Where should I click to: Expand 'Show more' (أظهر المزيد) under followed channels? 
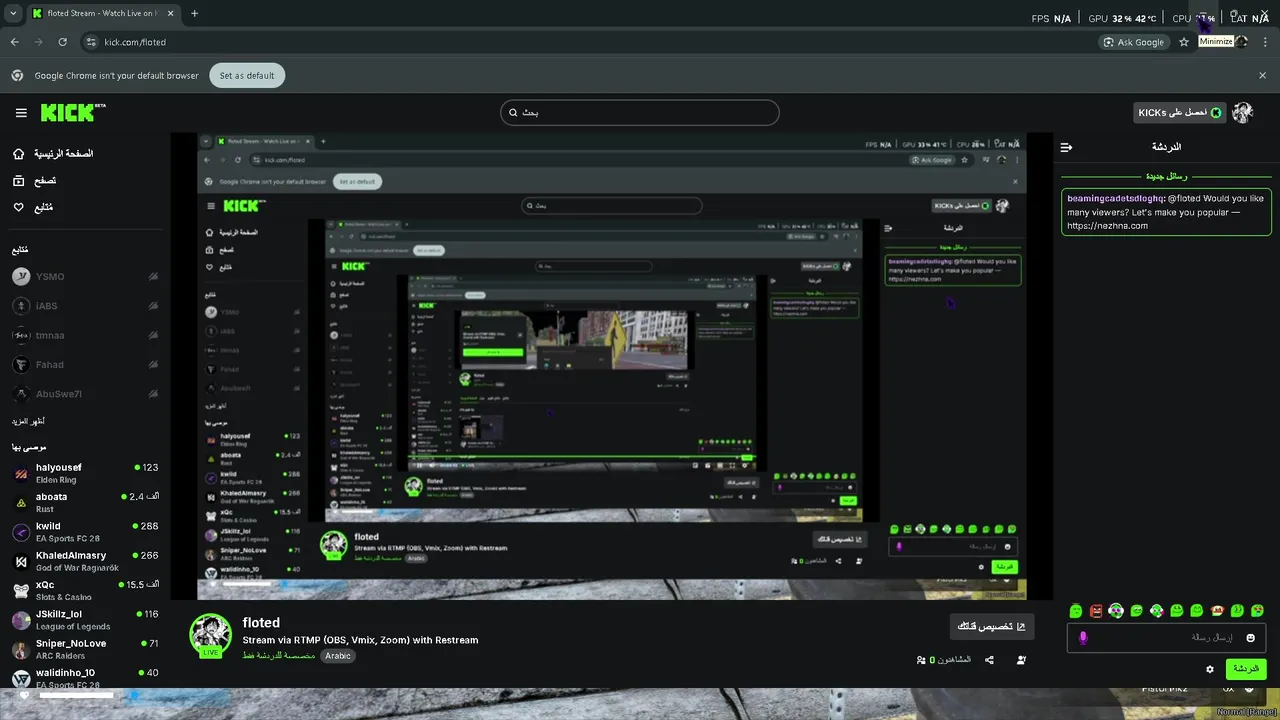coord(28,422)
